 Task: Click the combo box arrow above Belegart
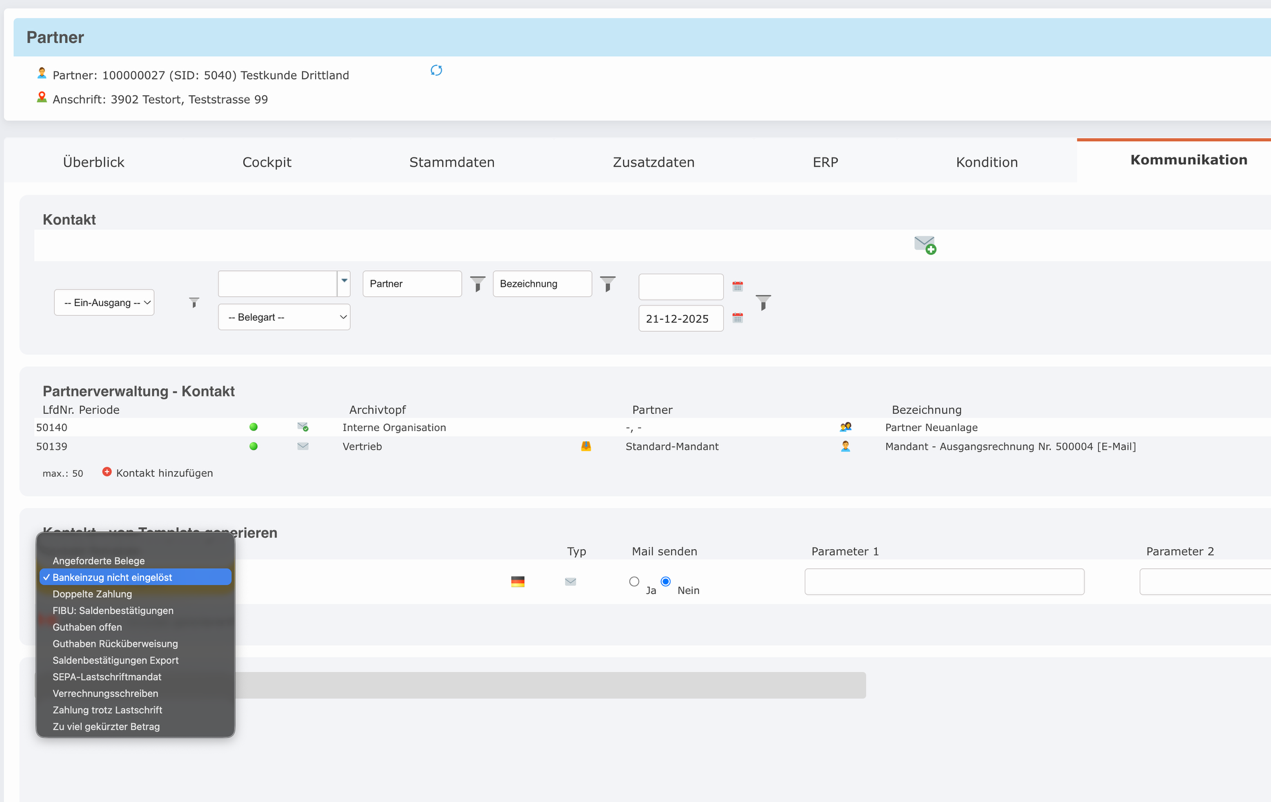[x=344, y=283]
